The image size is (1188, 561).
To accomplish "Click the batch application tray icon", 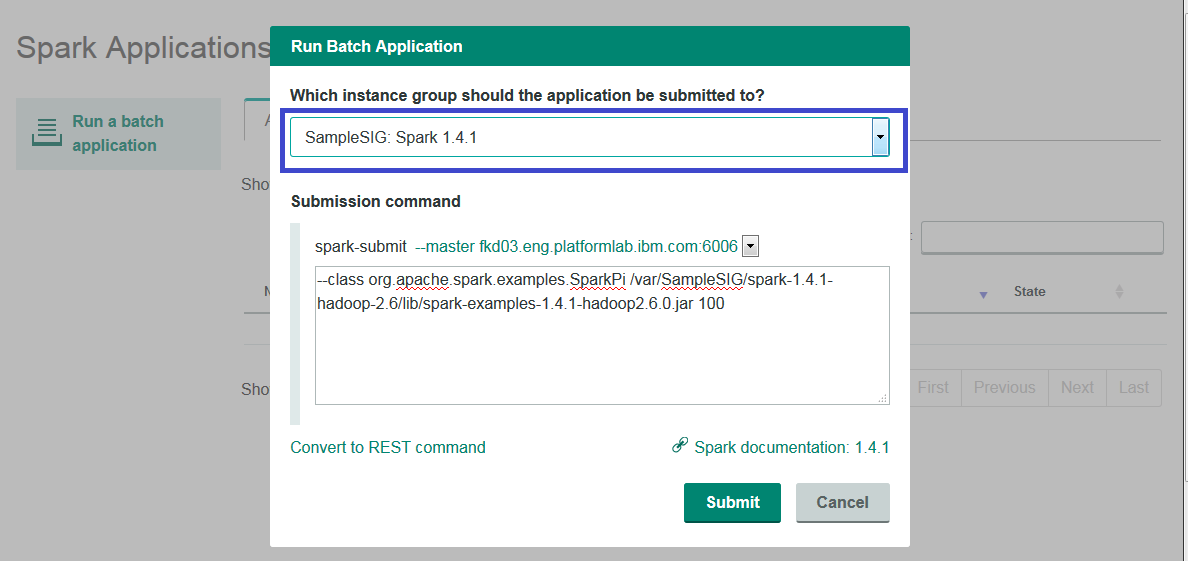I will coord(46,132).
